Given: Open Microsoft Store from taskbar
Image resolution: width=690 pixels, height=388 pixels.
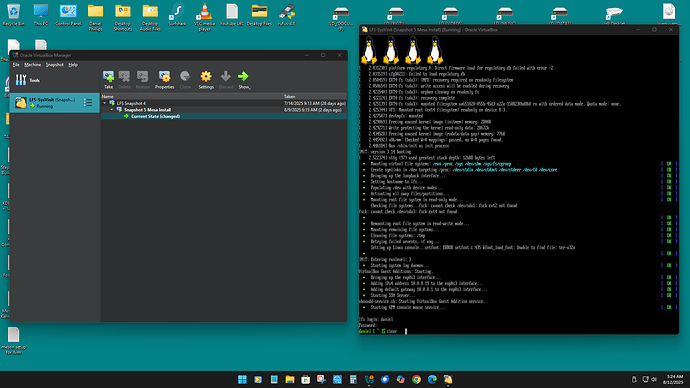Looking at the screenshot, I should pyautogui.click(x=305, y=379).
